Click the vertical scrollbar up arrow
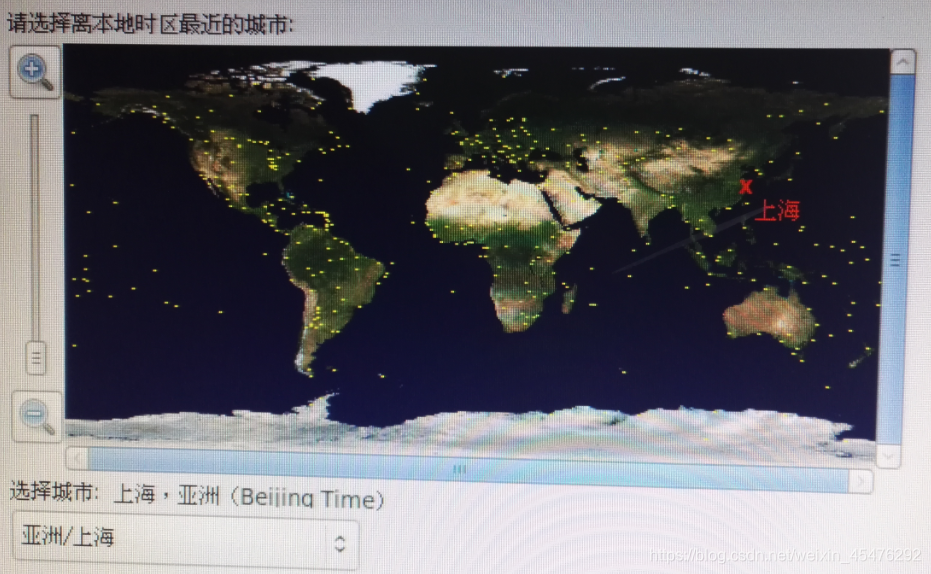The width and height of the screenshot is (931, 574). point(902,62)
